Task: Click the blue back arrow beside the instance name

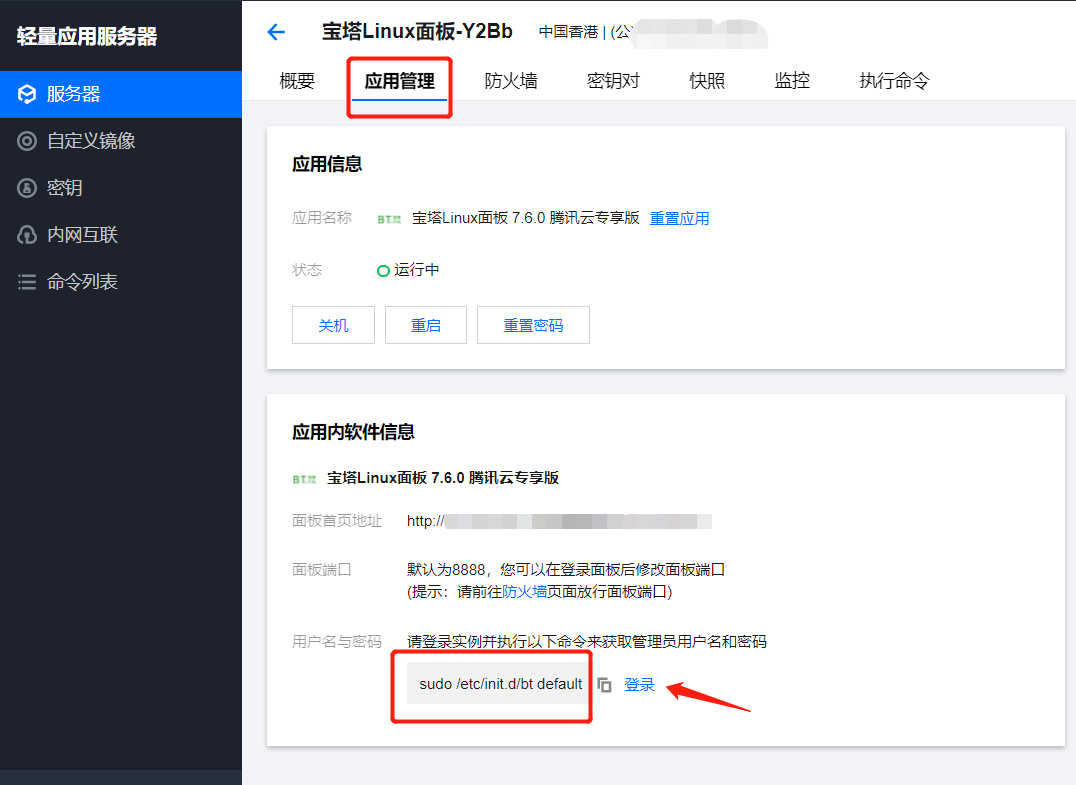Action: 276,31
